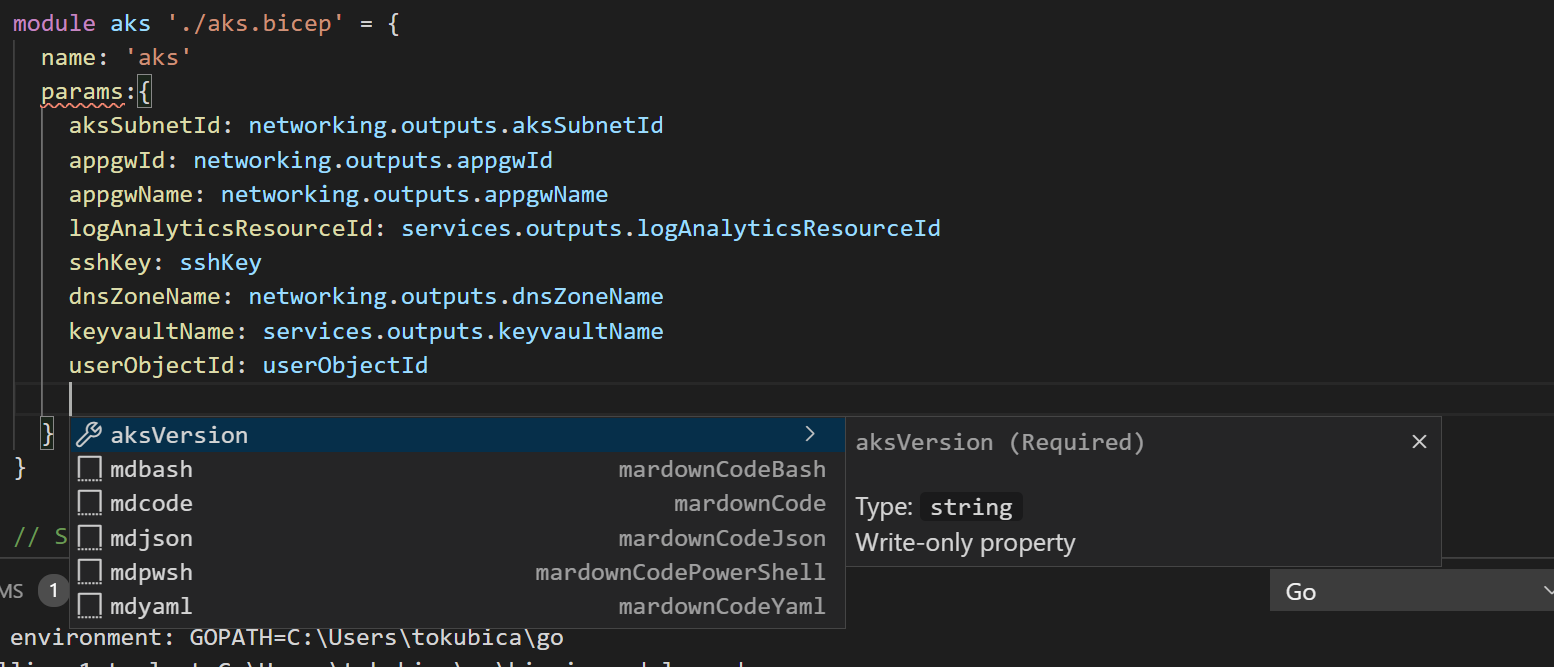Click the snippet icon next to mdjson
This screenshot has width=1554, height=667.
(x=90, y=538)
